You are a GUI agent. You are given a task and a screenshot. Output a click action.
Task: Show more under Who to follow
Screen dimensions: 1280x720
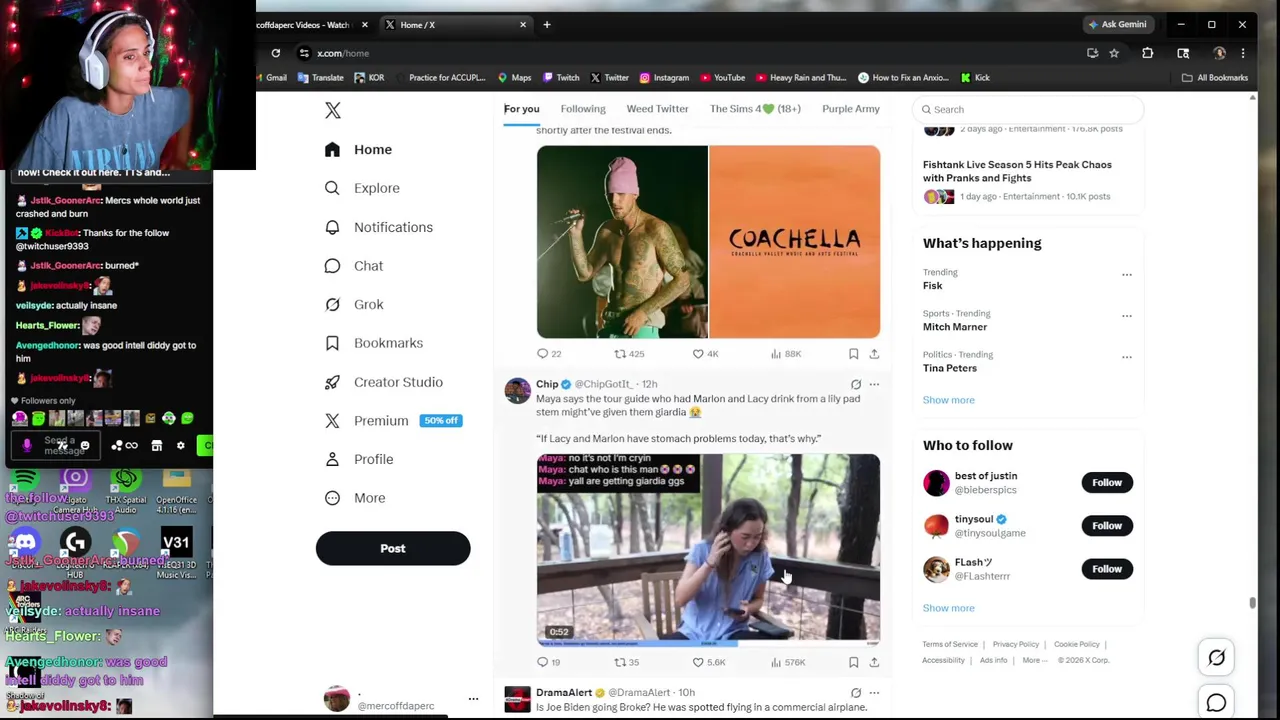tap(948, 608)
